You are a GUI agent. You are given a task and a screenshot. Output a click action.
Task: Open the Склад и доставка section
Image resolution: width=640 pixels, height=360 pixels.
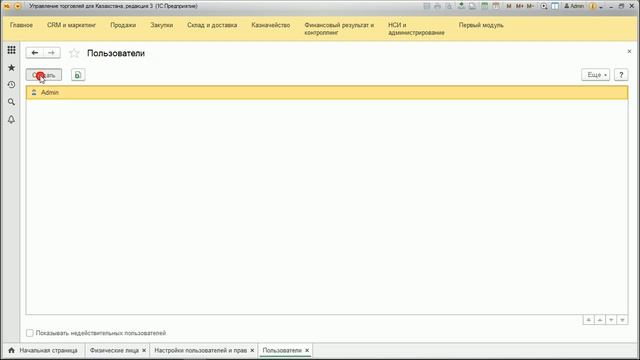pos(212,25)
